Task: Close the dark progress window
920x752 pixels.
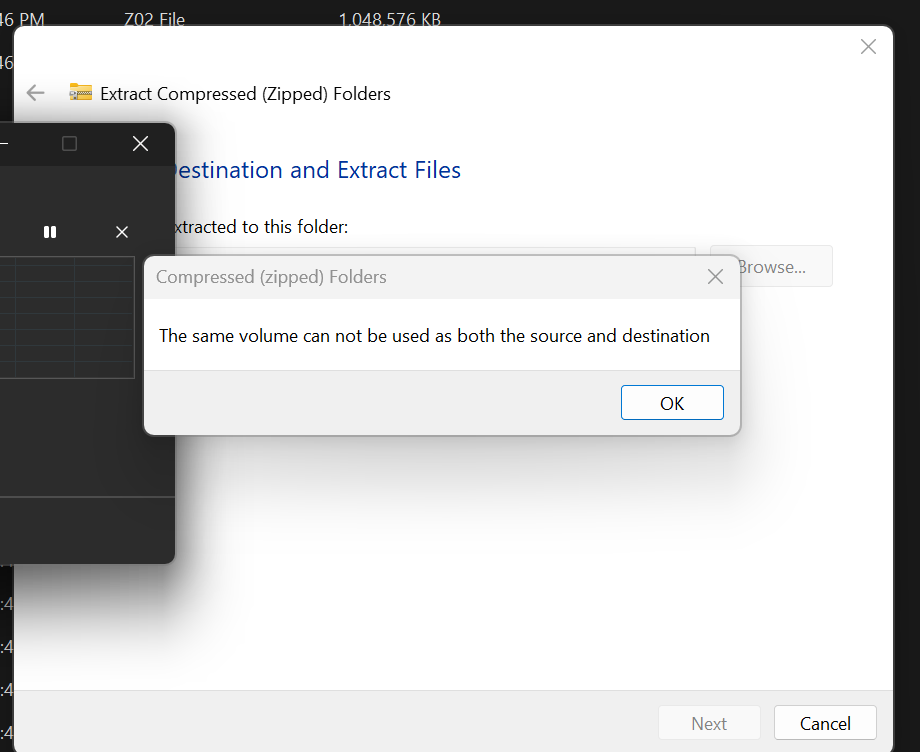Action: click(x=140, y=144)
